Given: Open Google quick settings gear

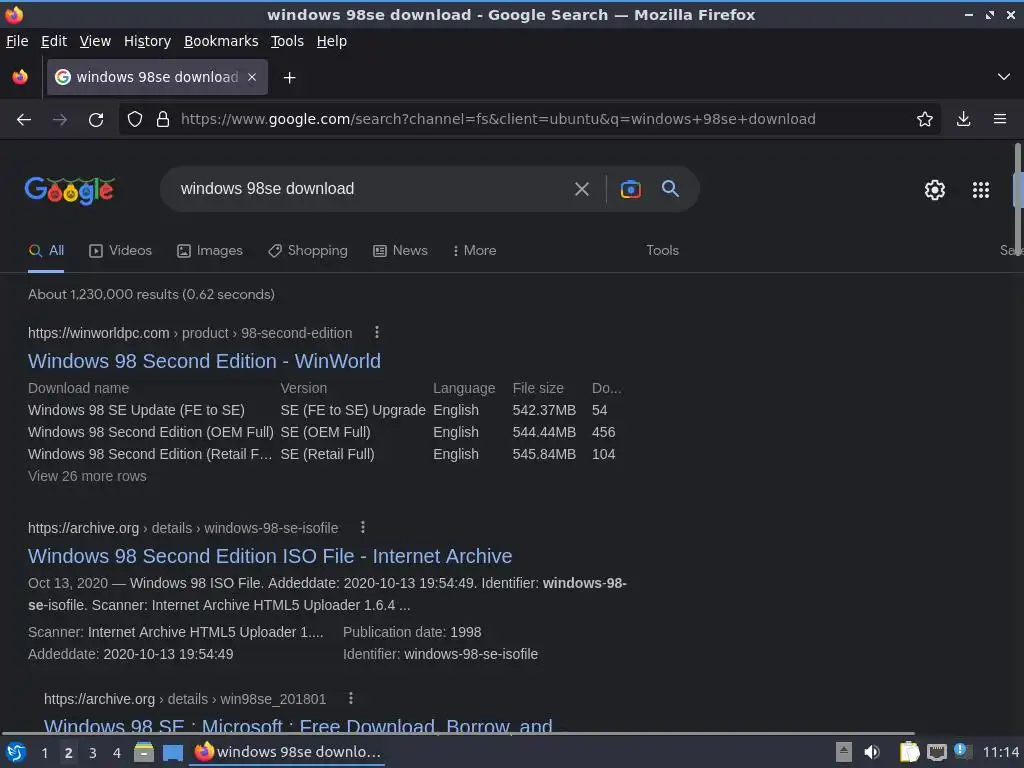Looking at the screenshot, I should point(935,190).
